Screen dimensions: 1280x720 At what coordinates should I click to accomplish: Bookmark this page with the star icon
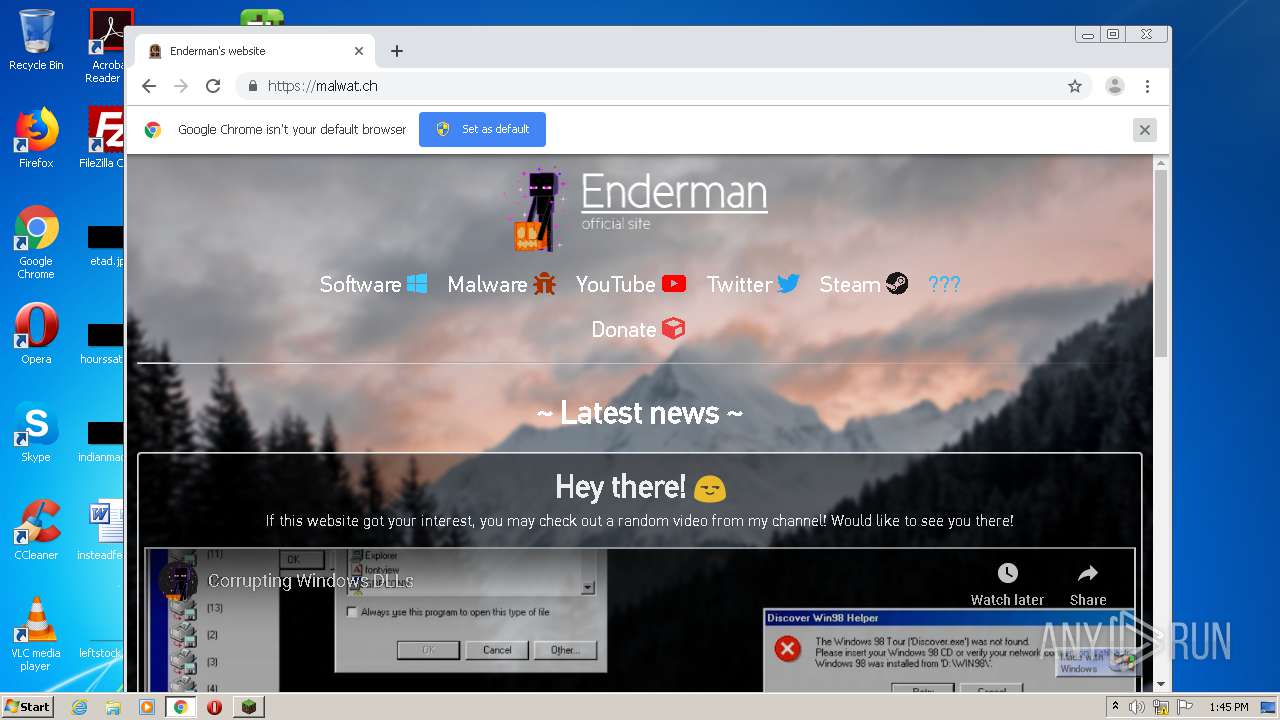pos(1075,86)
